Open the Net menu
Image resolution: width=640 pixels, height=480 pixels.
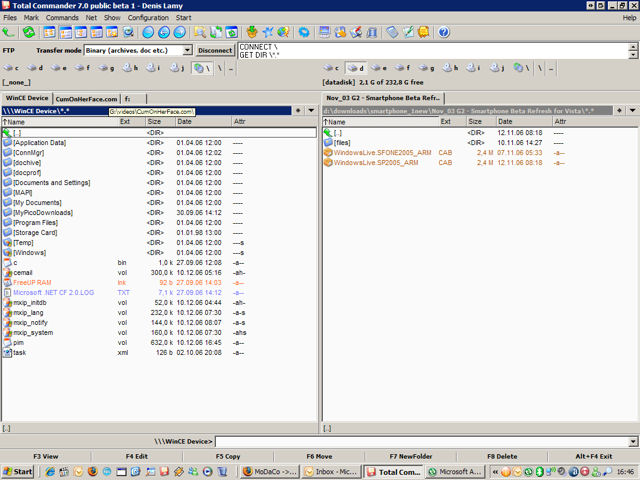click(x=91, y=18)
